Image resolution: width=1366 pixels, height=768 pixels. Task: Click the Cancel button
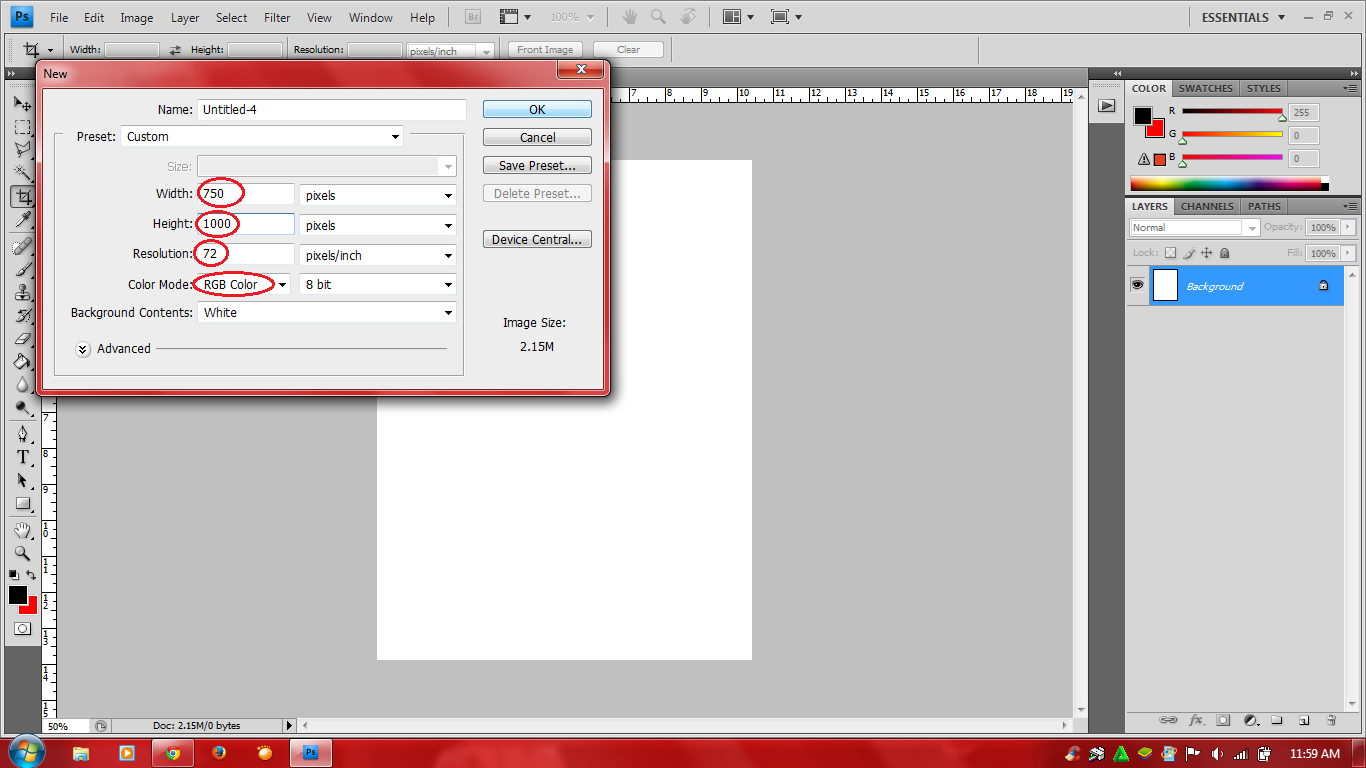(x=537, y=138)
